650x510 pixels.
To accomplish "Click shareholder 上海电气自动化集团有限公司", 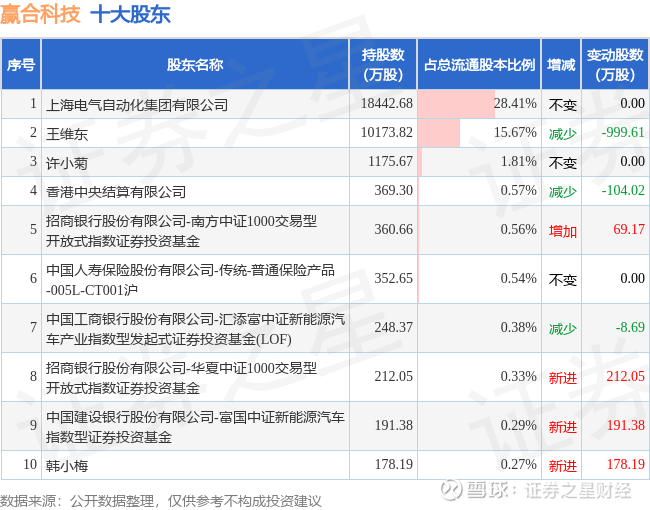I will 137,104.
